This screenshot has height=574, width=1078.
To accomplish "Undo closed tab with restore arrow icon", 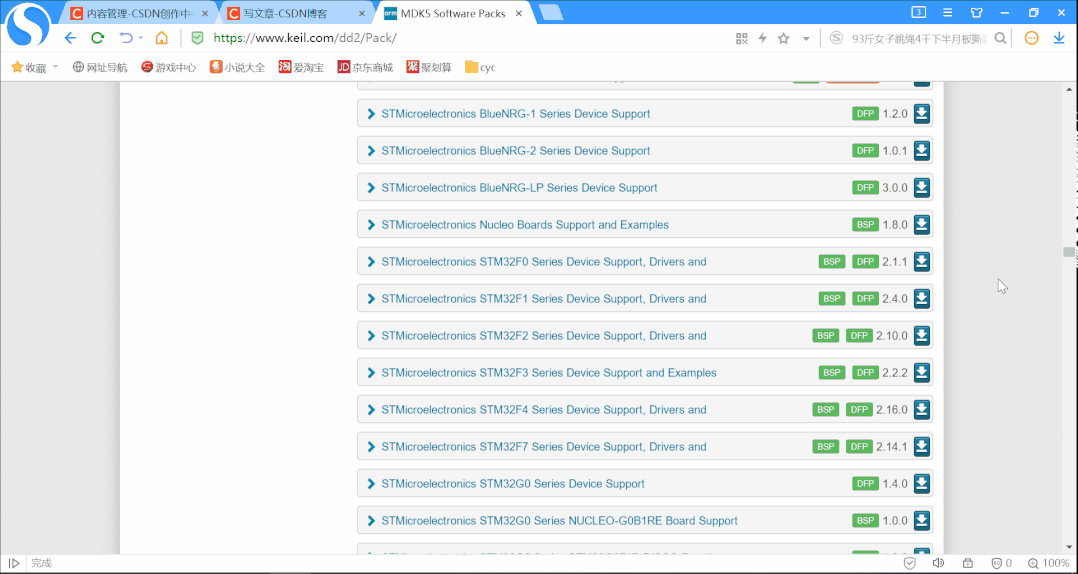I will click(125, 38).
